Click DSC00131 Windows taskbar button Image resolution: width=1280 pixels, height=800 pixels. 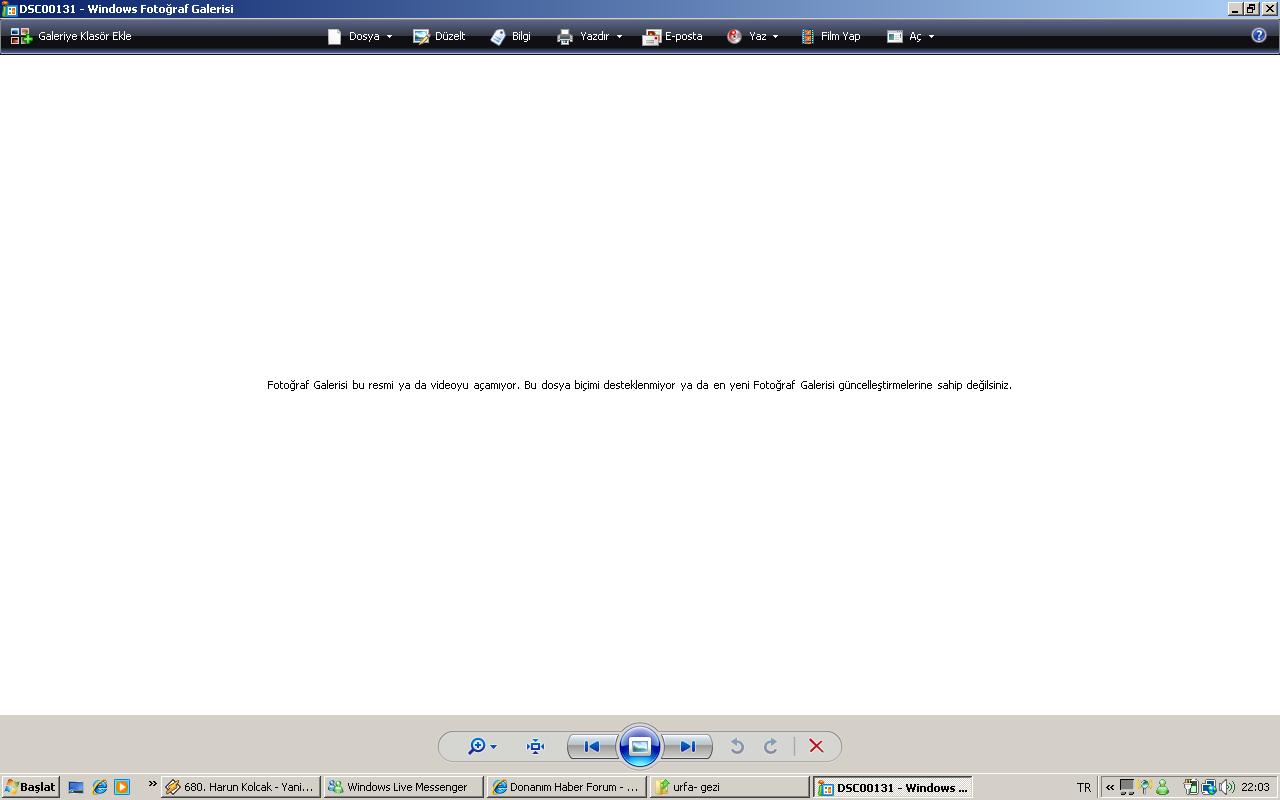pos(892,787)
